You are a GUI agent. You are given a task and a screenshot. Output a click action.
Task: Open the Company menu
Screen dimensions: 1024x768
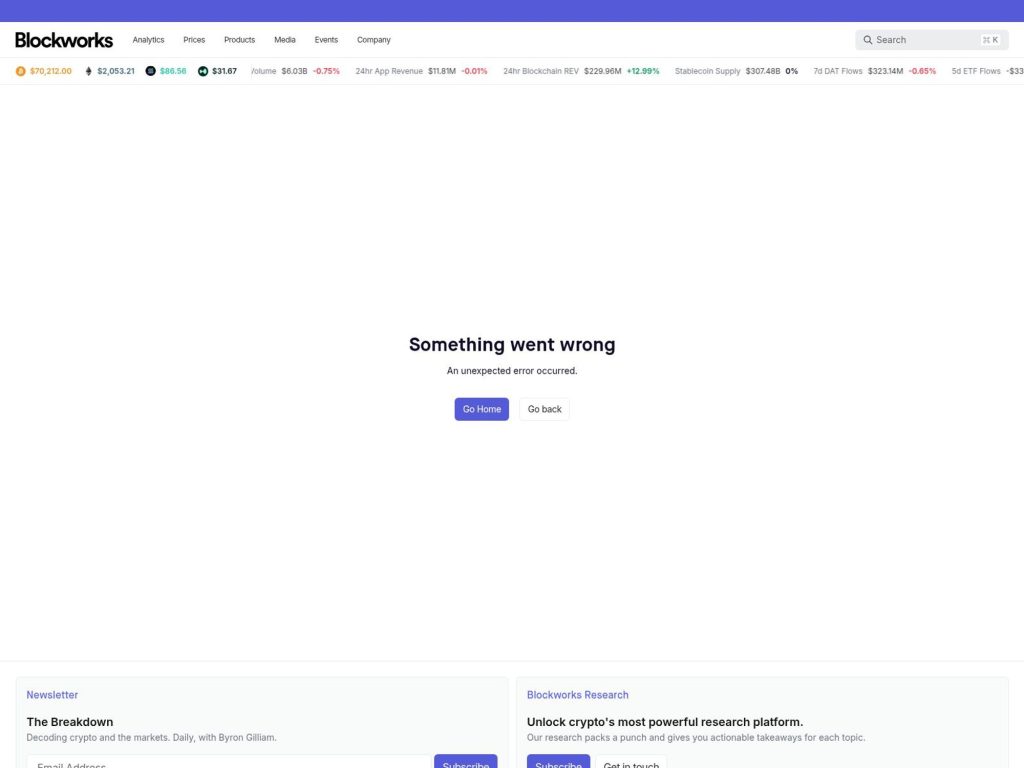tap(373, 39)
